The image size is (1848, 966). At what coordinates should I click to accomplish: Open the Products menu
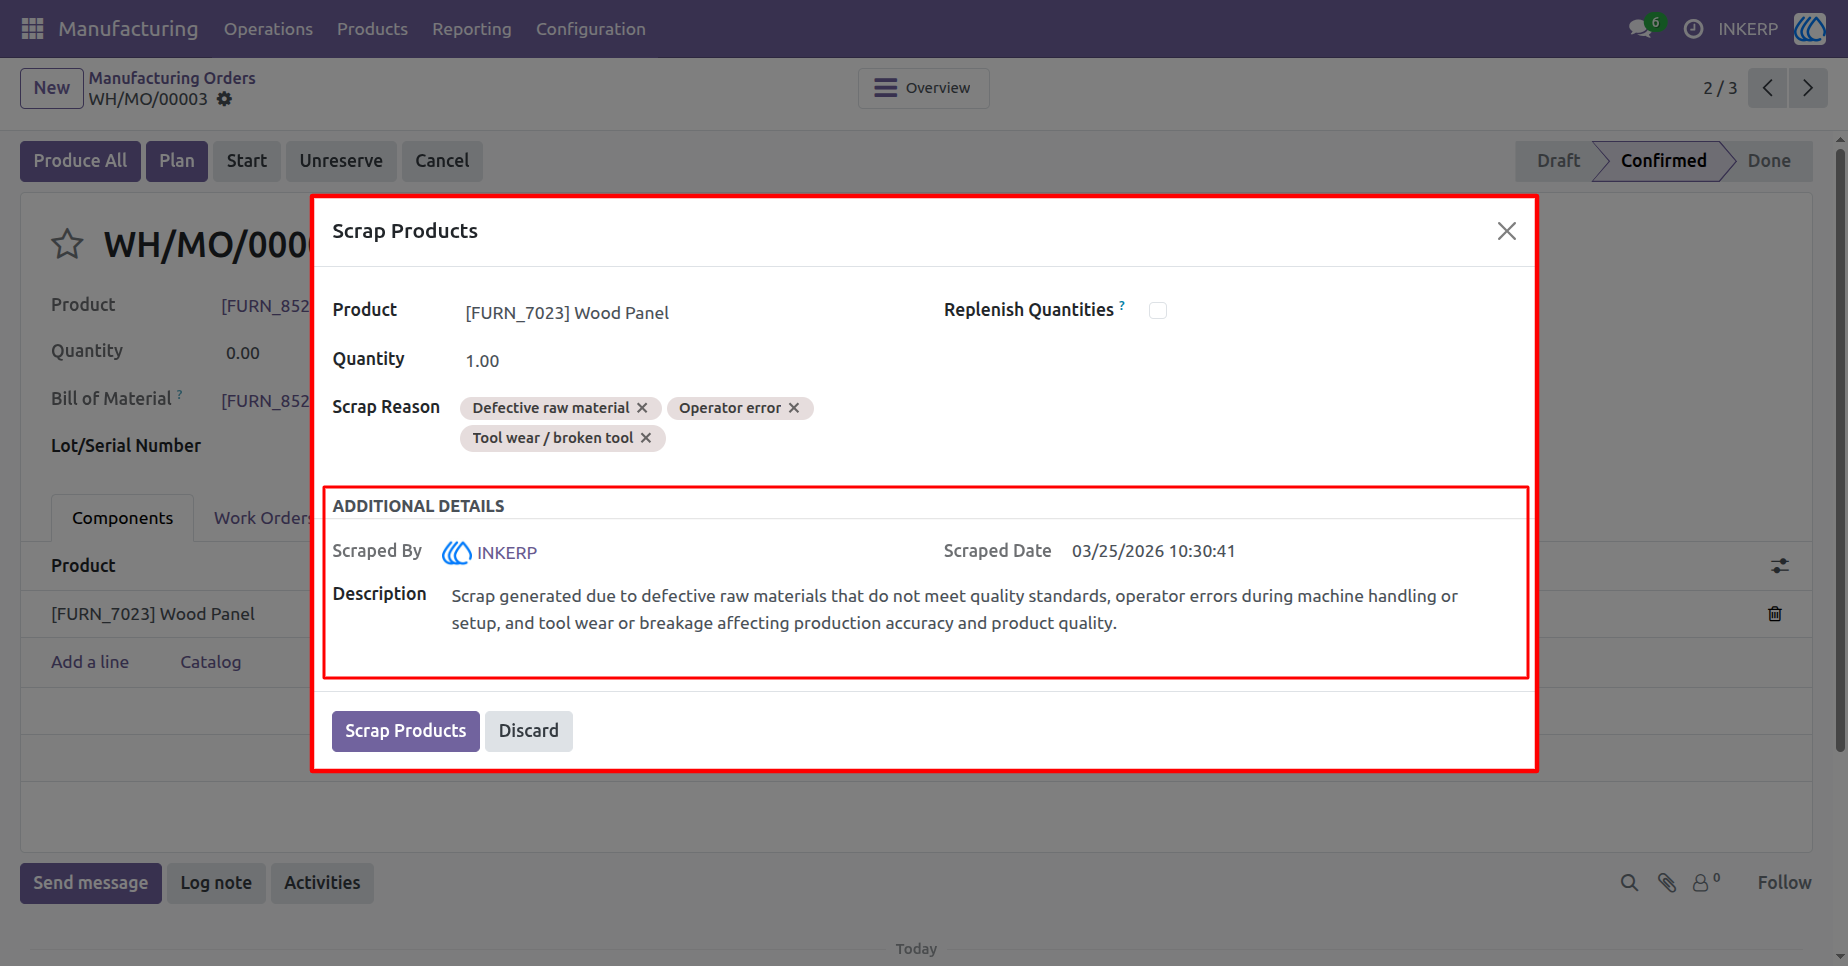pos(372,29)
